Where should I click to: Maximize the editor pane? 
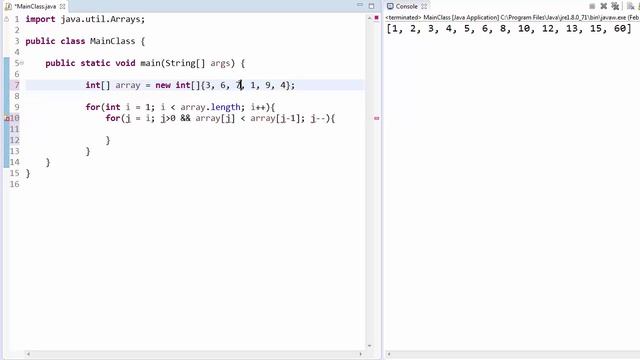click(x=371, y=6)
